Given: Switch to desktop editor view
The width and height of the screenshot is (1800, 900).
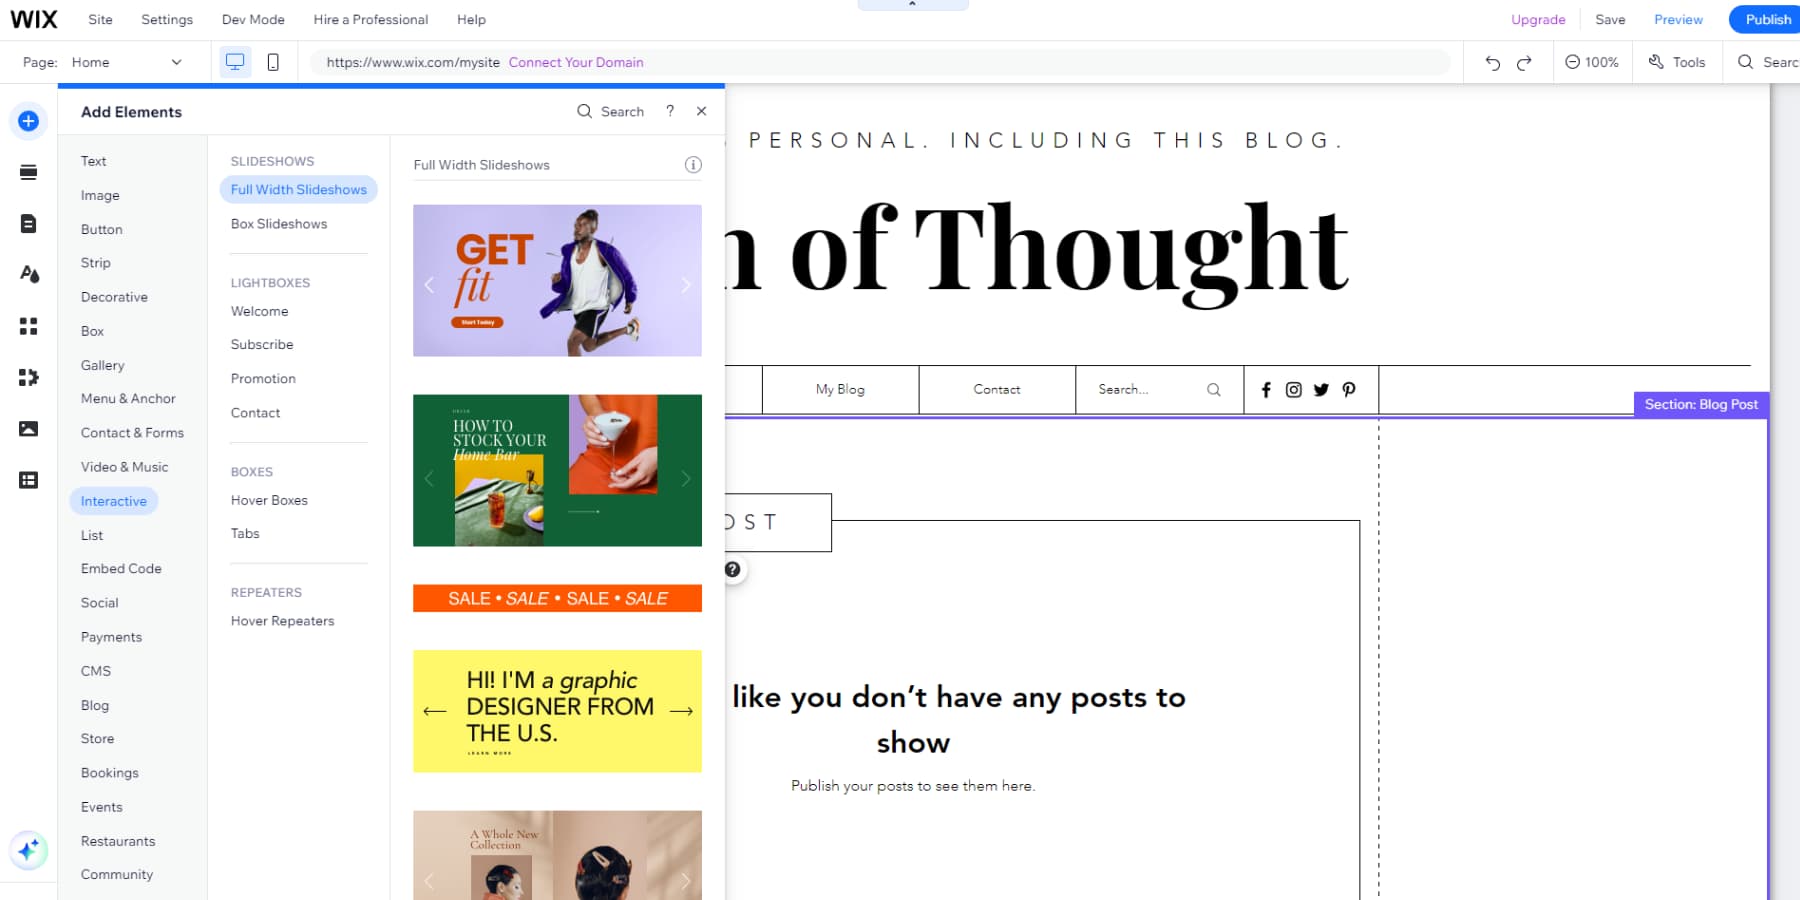Looking at the screenshot, I should pyautogui.click(x=234, y=61).
